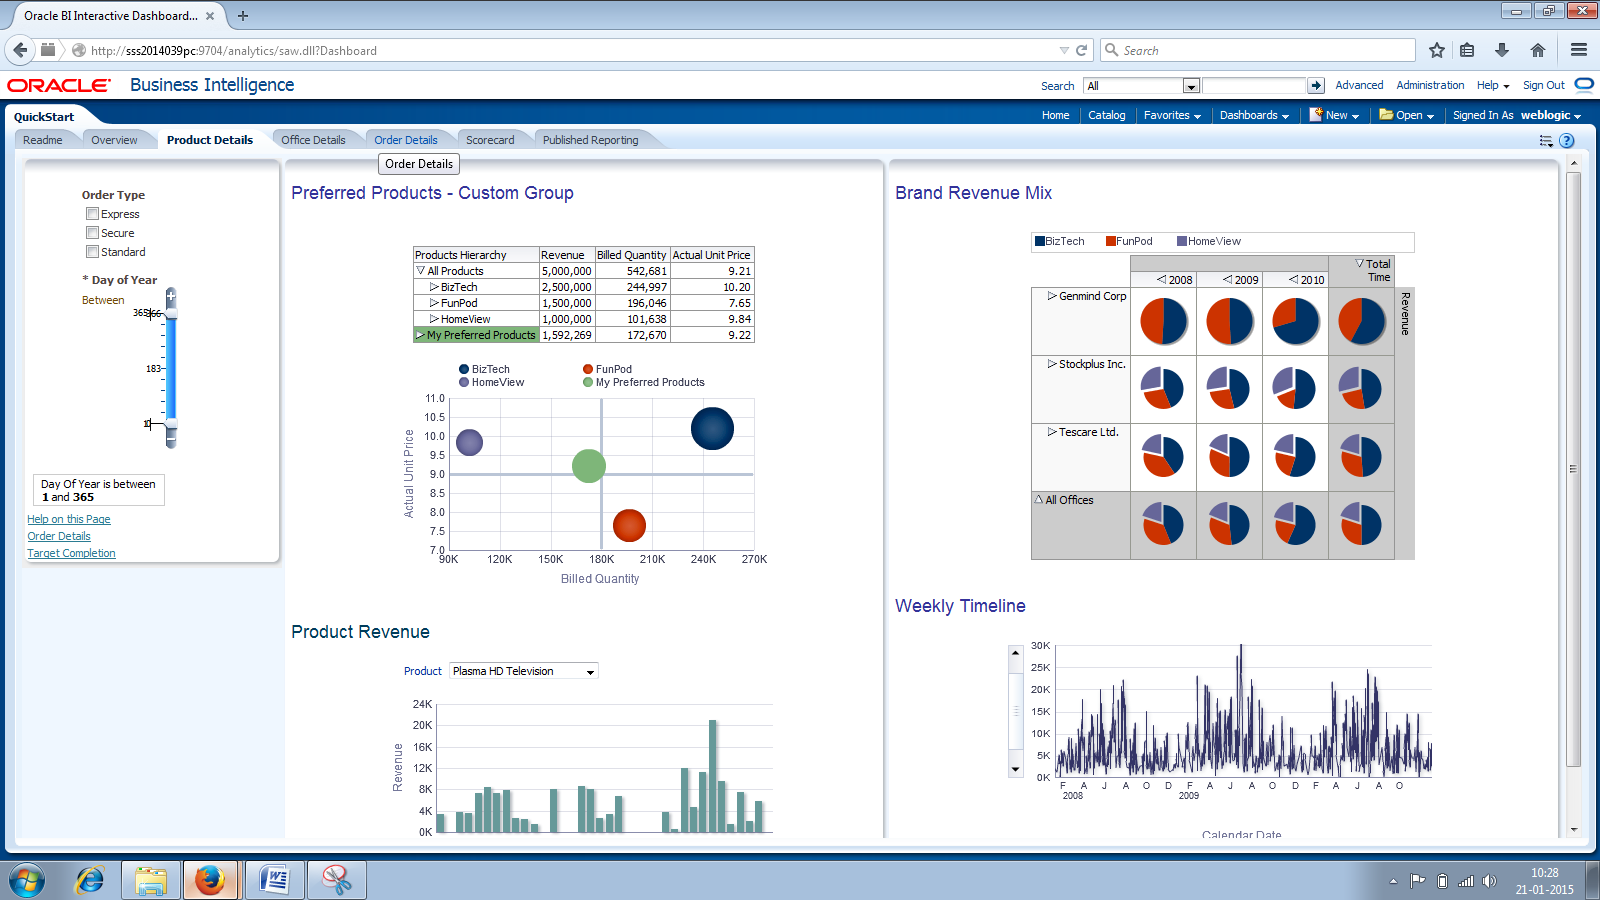Click in the Oracle BI search text field
Image resolution: width=1600 pixels, height=900 pixels.
click(1254, 86)
